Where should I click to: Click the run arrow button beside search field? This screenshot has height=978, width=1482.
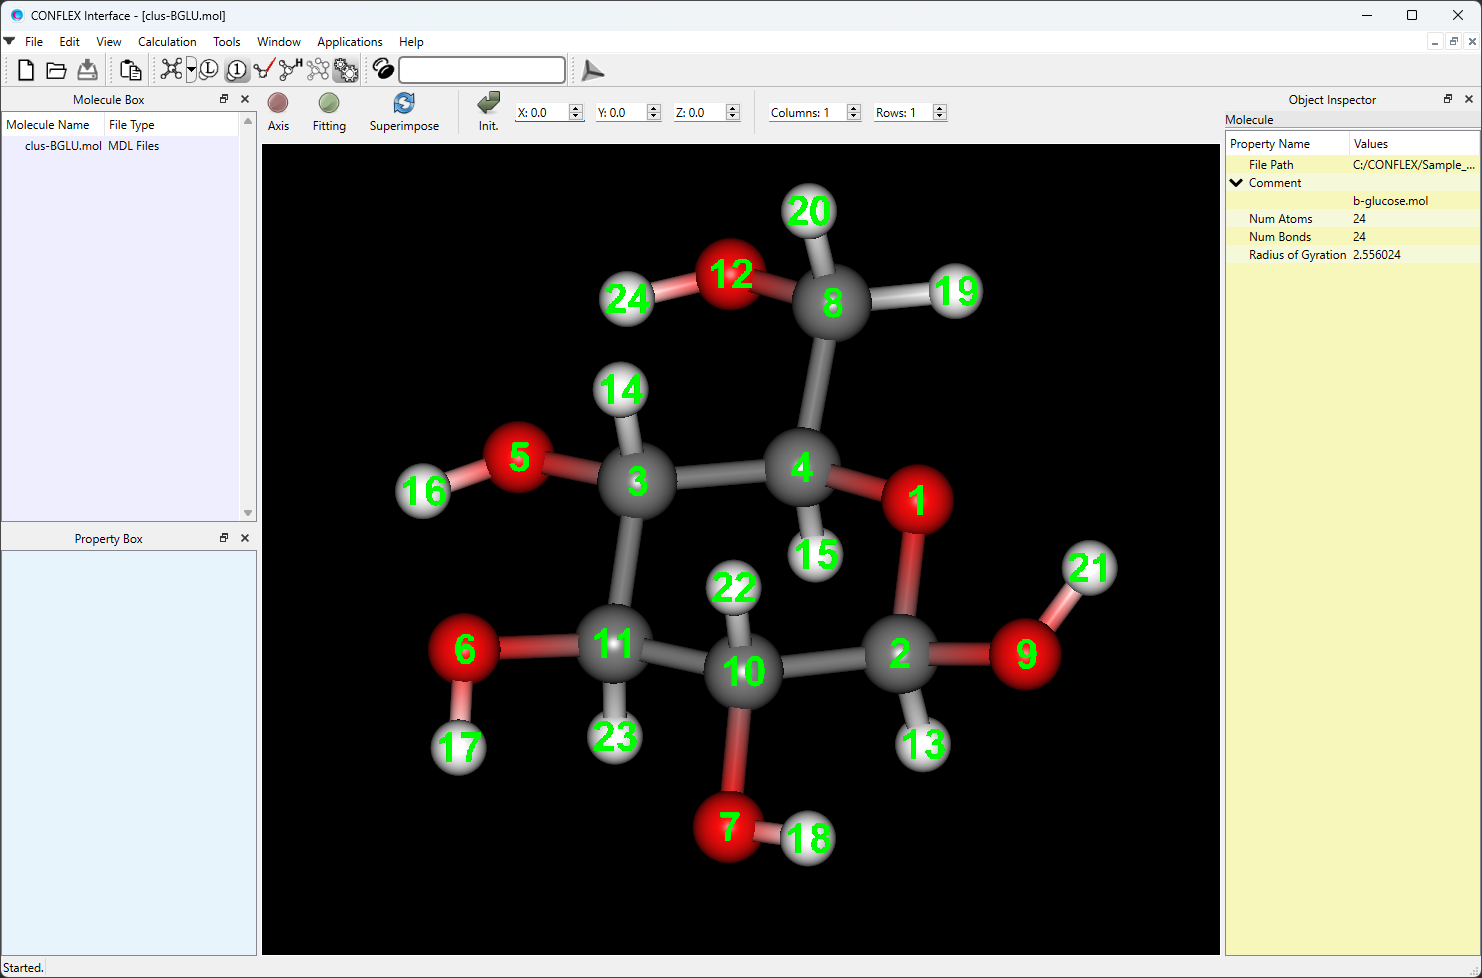pyautogui.click(x=592, y=70)
